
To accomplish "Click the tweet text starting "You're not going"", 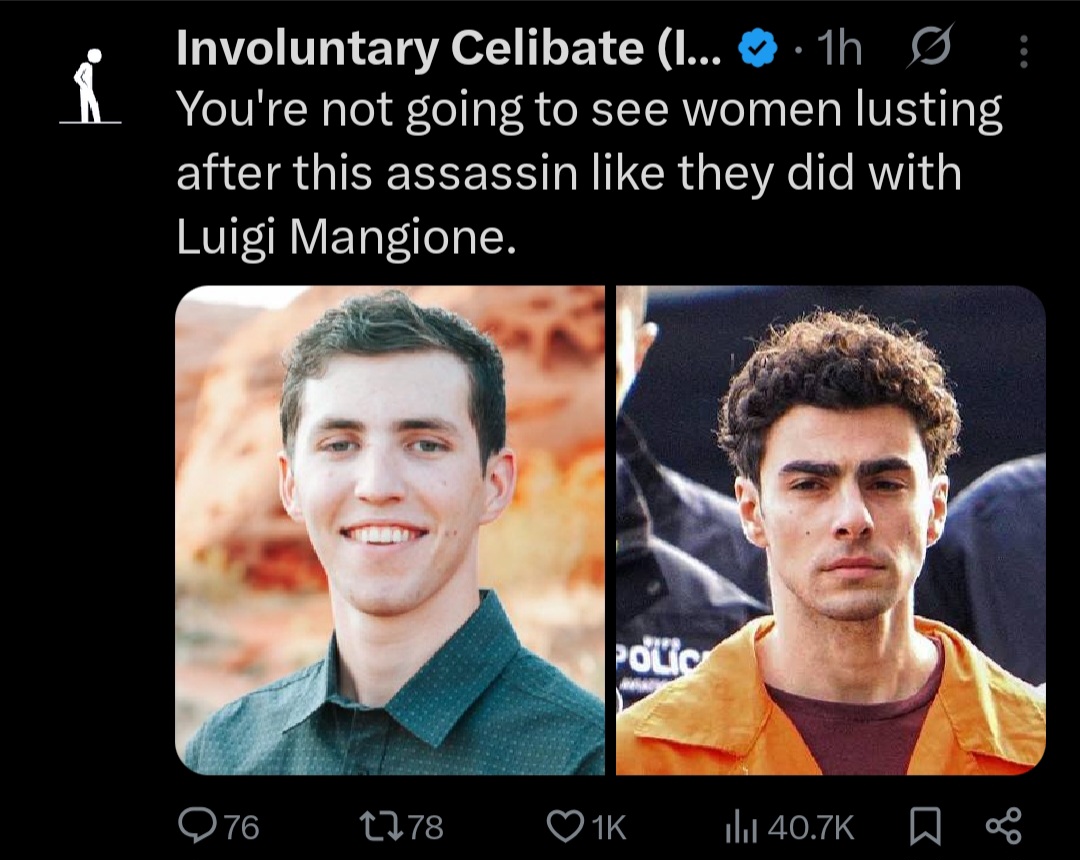I will point(590,112).
